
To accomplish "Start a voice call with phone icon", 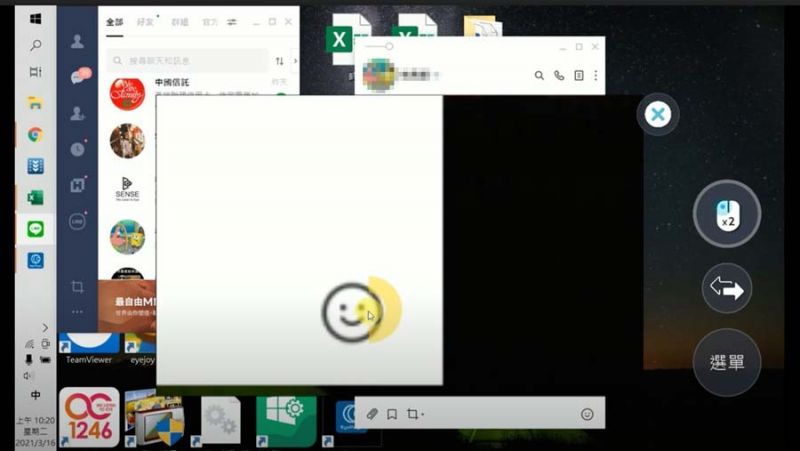I will (x=559, y=75).
